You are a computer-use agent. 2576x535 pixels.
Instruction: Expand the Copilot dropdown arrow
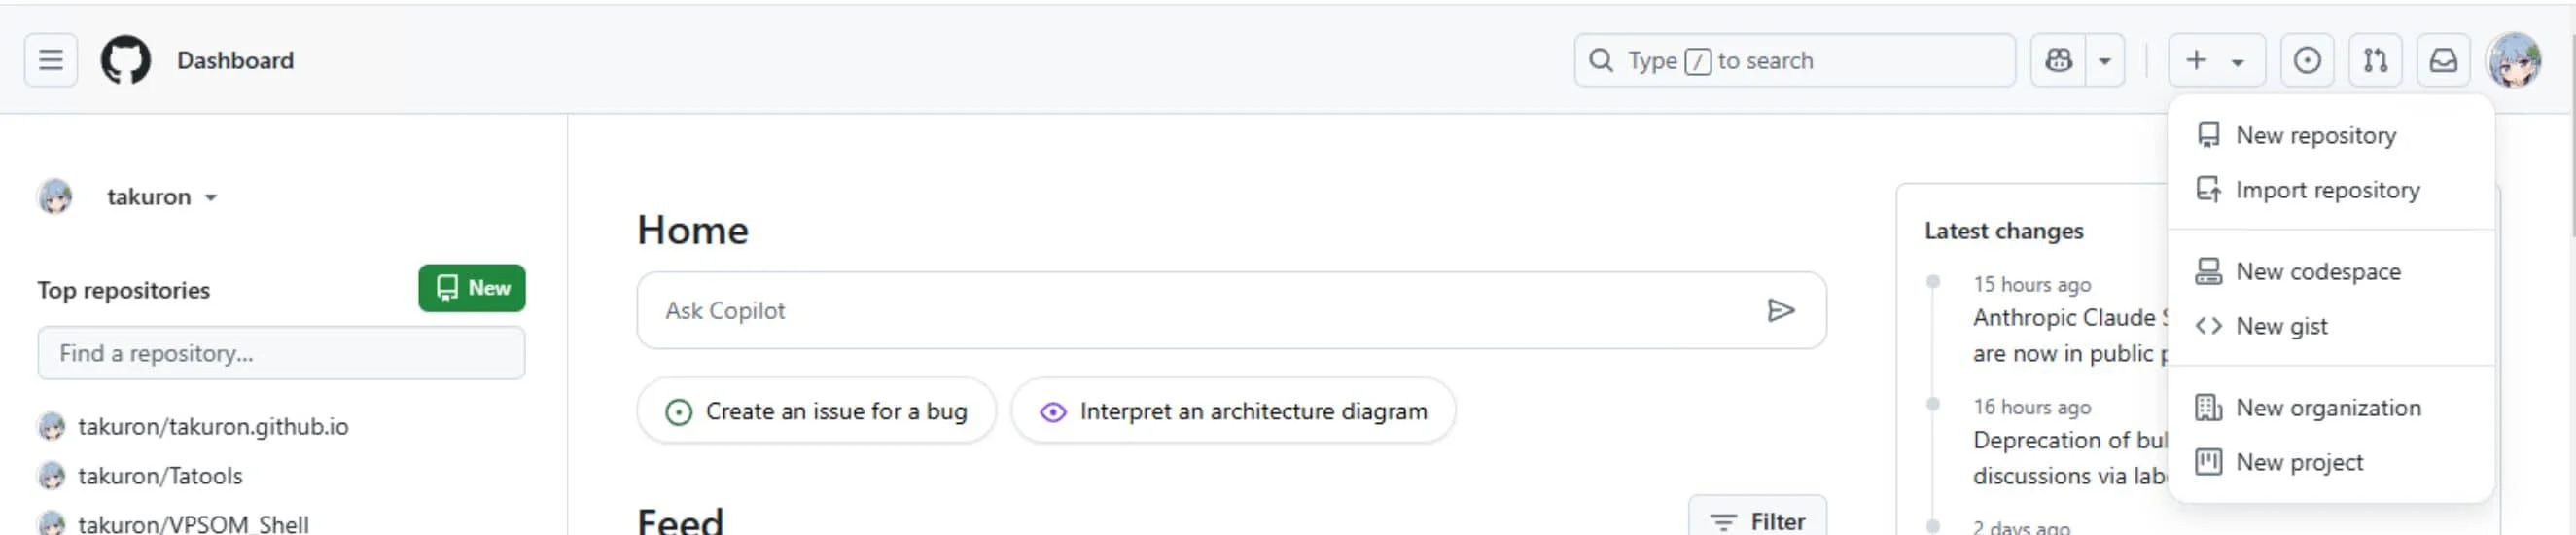click(2105, 60)
